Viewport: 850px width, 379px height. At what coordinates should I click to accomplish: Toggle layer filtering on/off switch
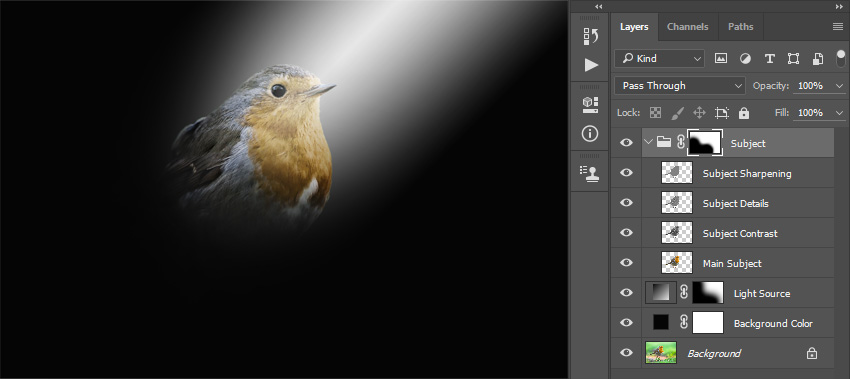coord(841,59)
